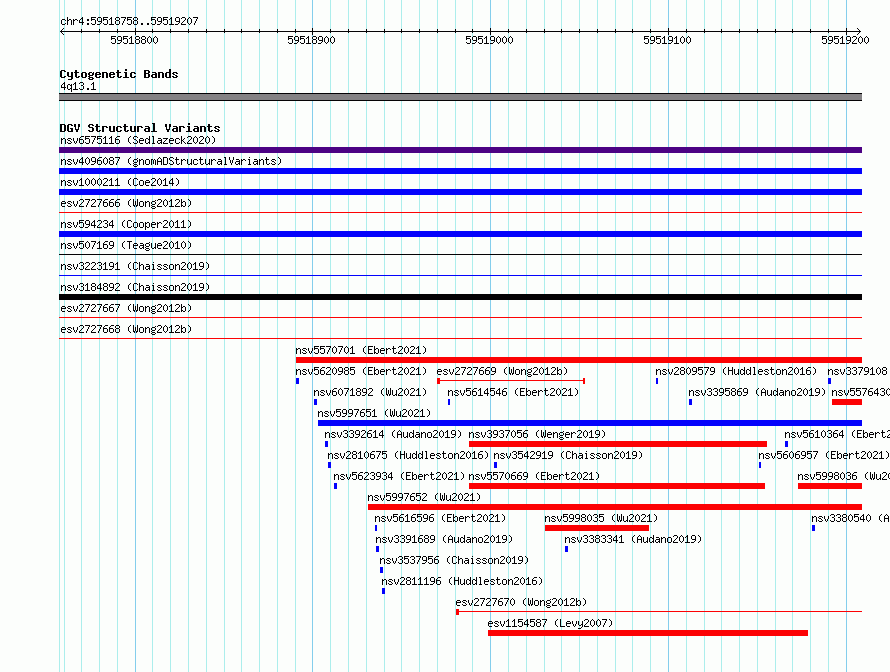Click nsv2810675 (Huddleston2016) label
The image size is (890, 672).
click(x=408, y=455)
